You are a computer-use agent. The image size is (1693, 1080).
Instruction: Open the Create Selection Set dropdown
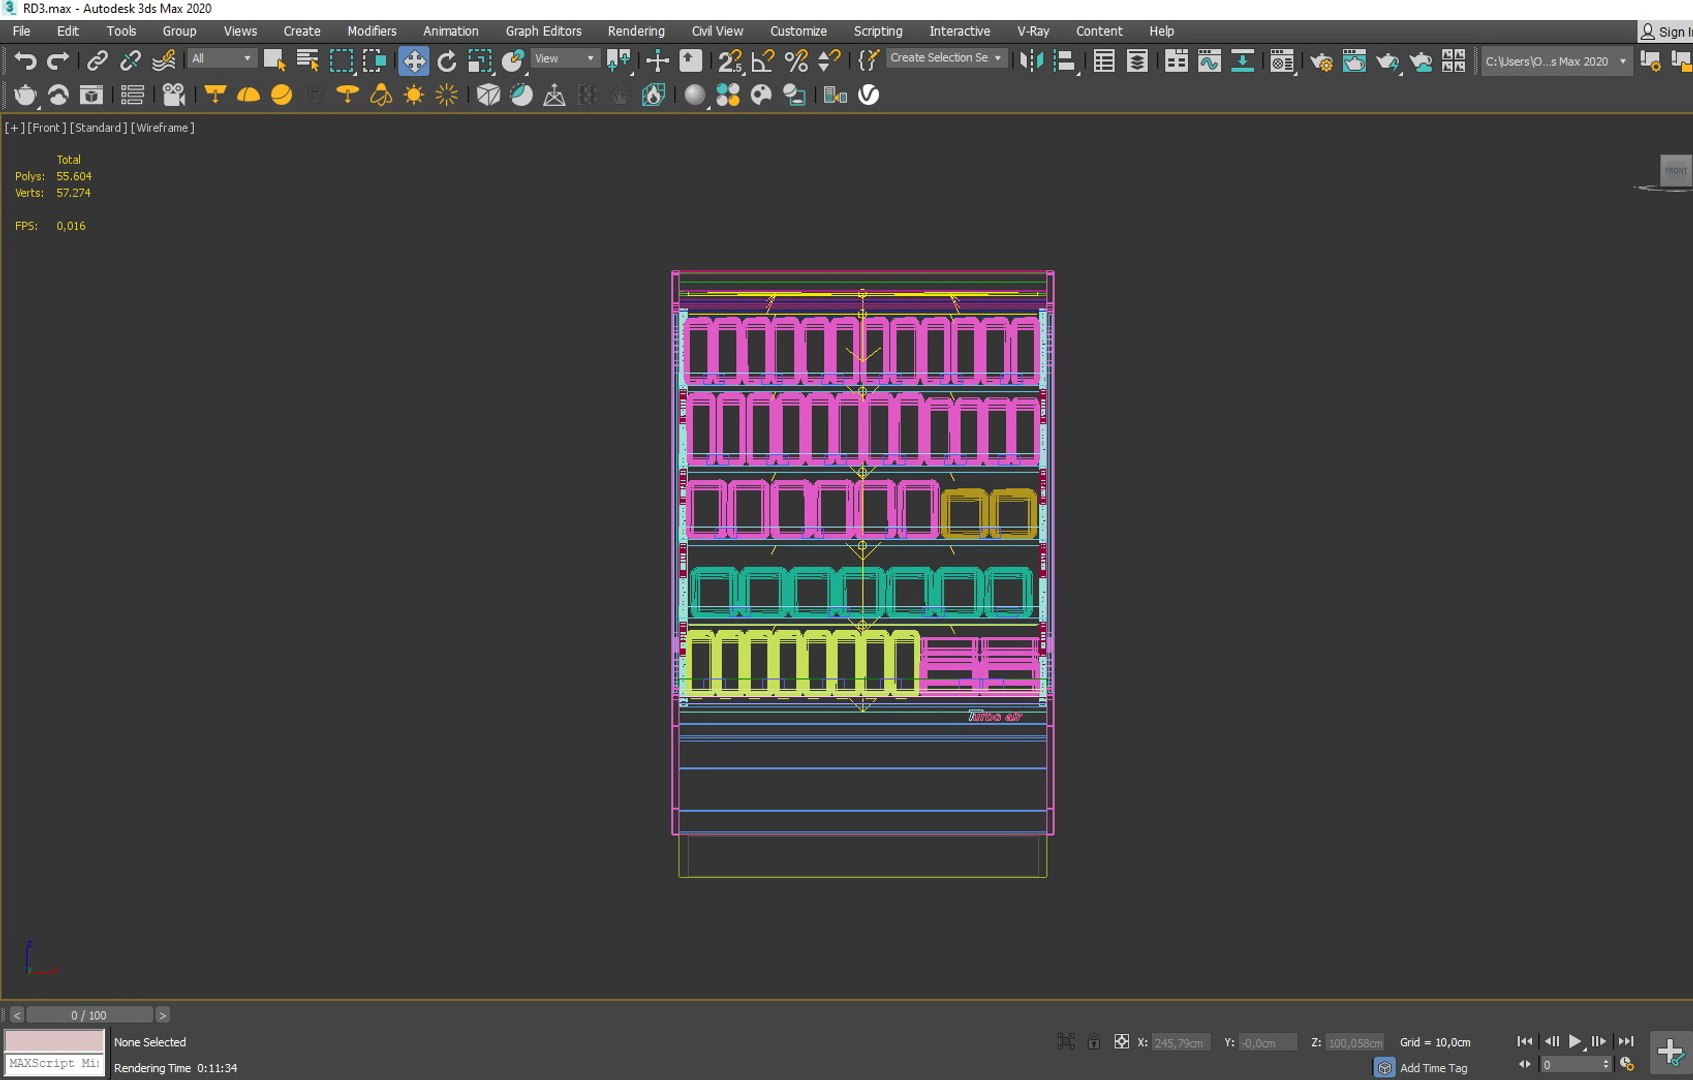click(x=946, y=58)
